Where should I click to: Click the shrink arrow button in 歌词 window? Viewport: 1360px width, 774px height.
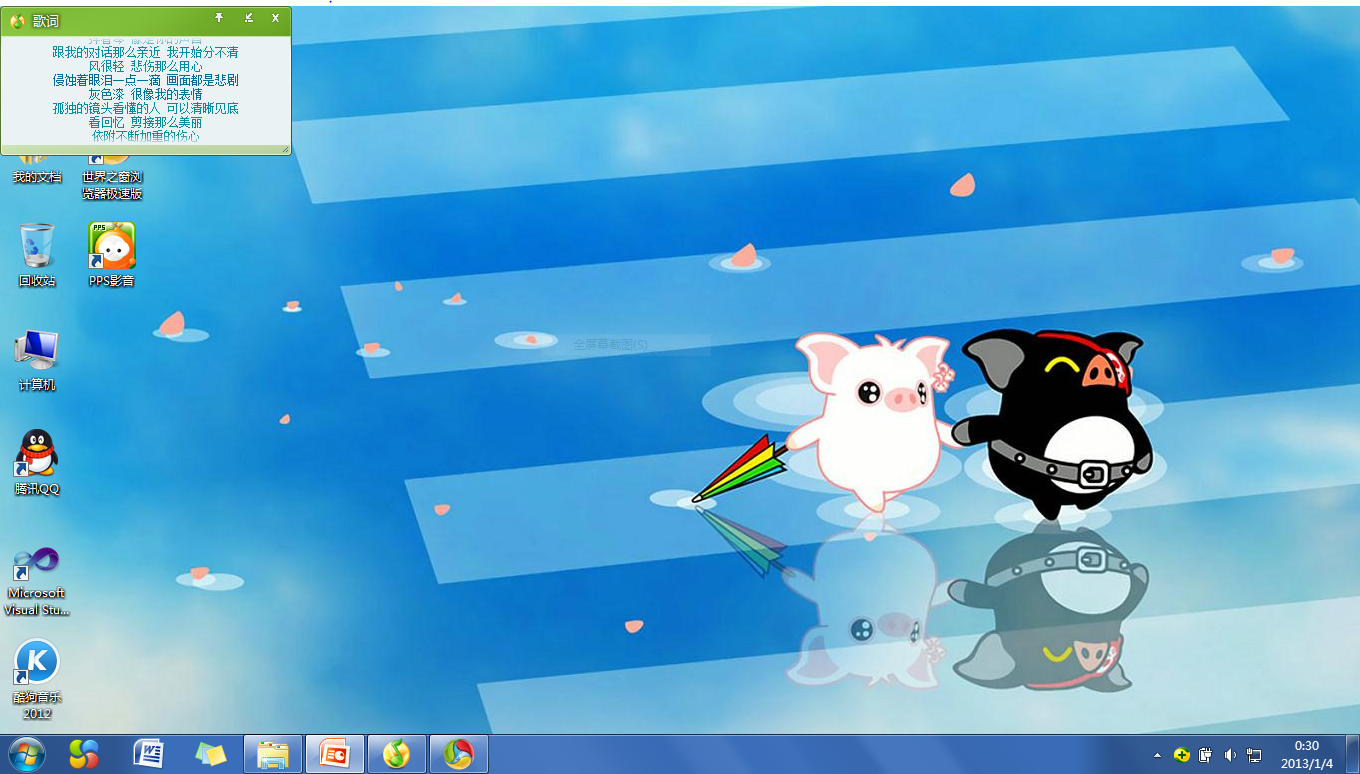[x=248, y=18]
